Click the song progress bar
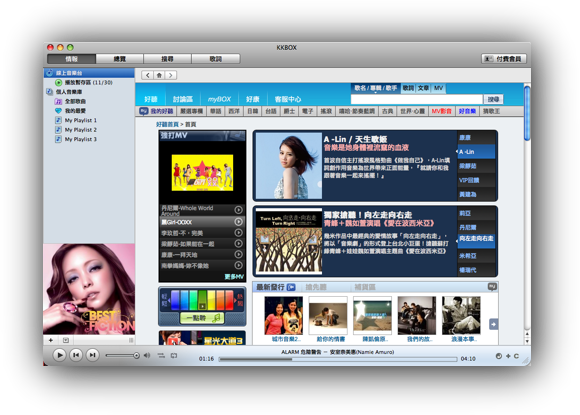This screenshot has height=415, width=580. click(338, 359)
